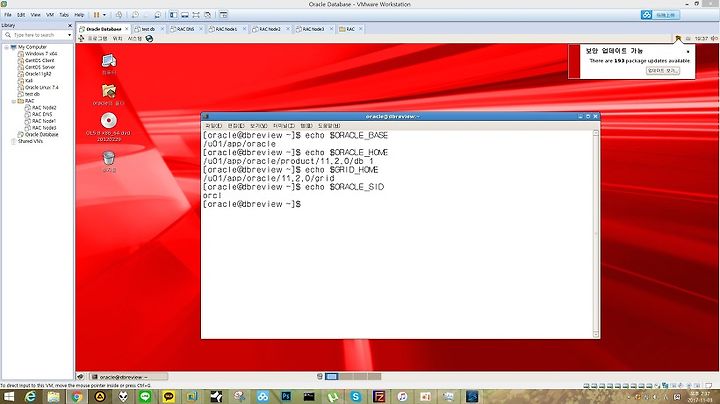Screen dimensions: 720x404
Task: Click the web browser launcher in GNOME panel
Action: [x=149, y=39]
